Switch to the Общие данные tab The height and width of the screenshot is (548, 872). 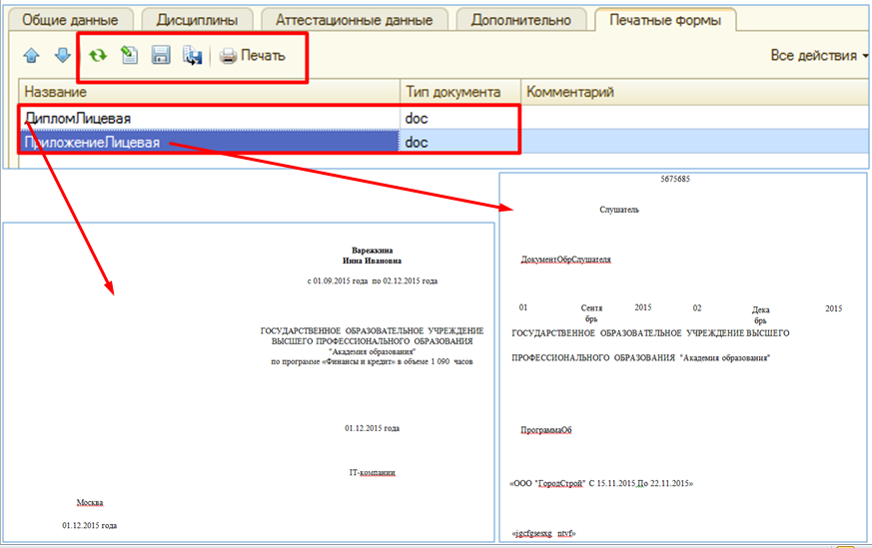[70, 20]
